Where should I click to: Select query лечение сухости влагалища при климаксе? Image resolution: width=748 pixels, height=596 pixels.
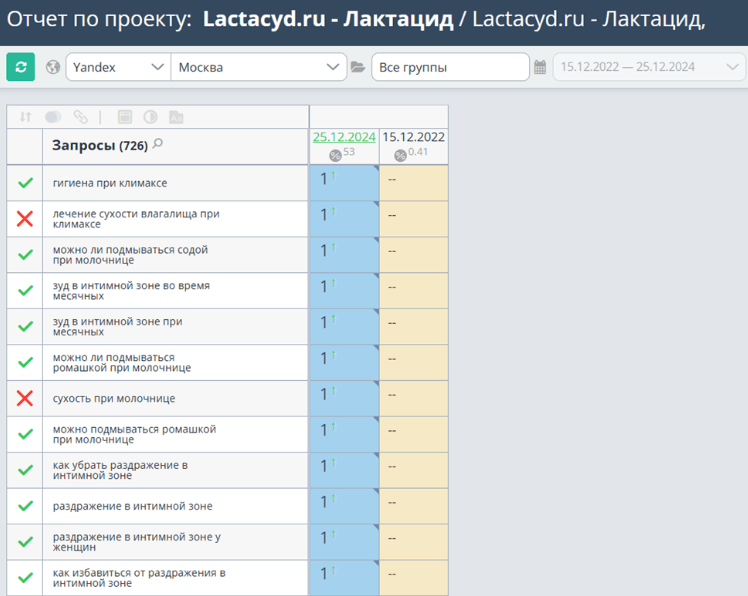(x=136, y=219)
